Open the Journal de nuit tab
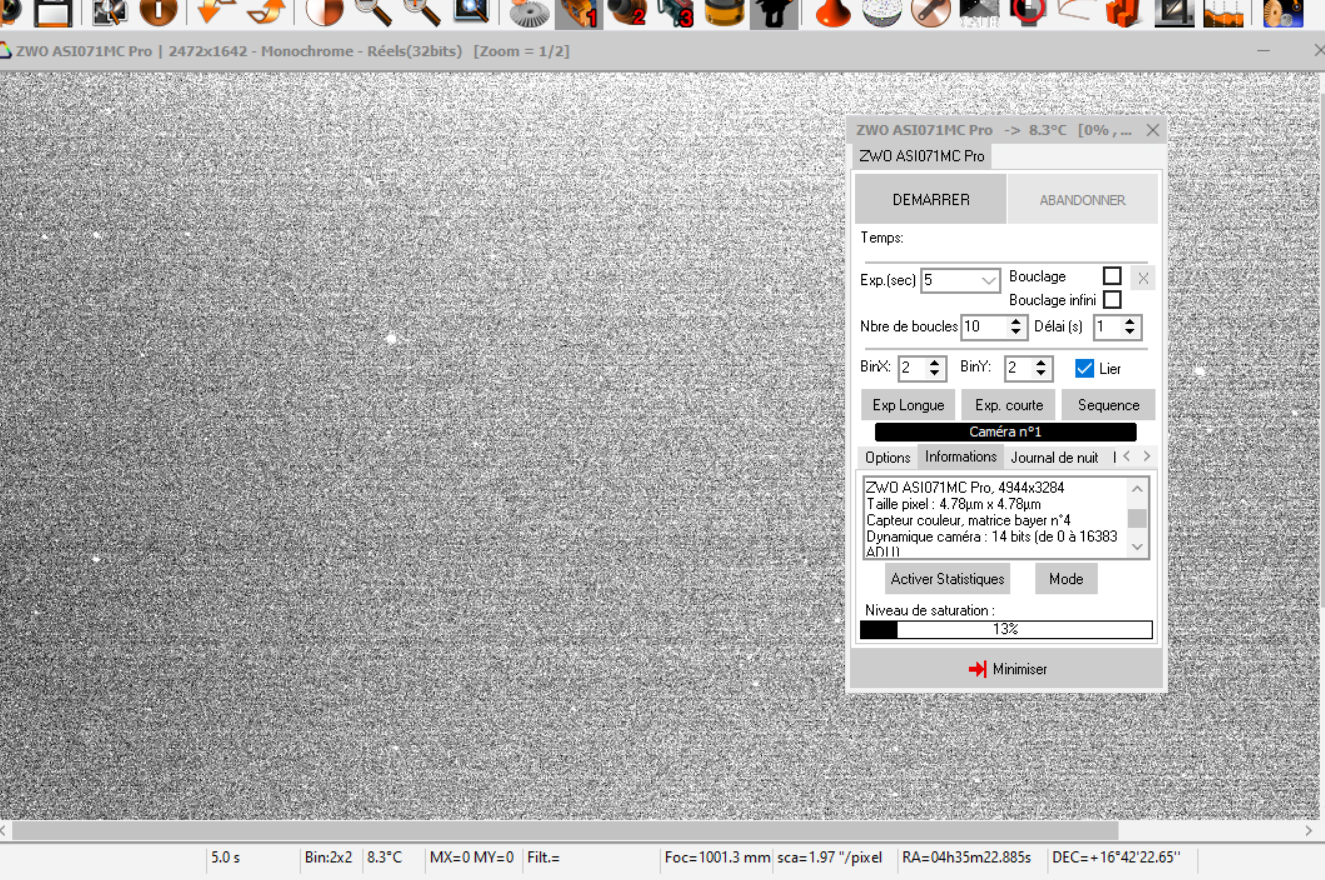 point(1054,457)
